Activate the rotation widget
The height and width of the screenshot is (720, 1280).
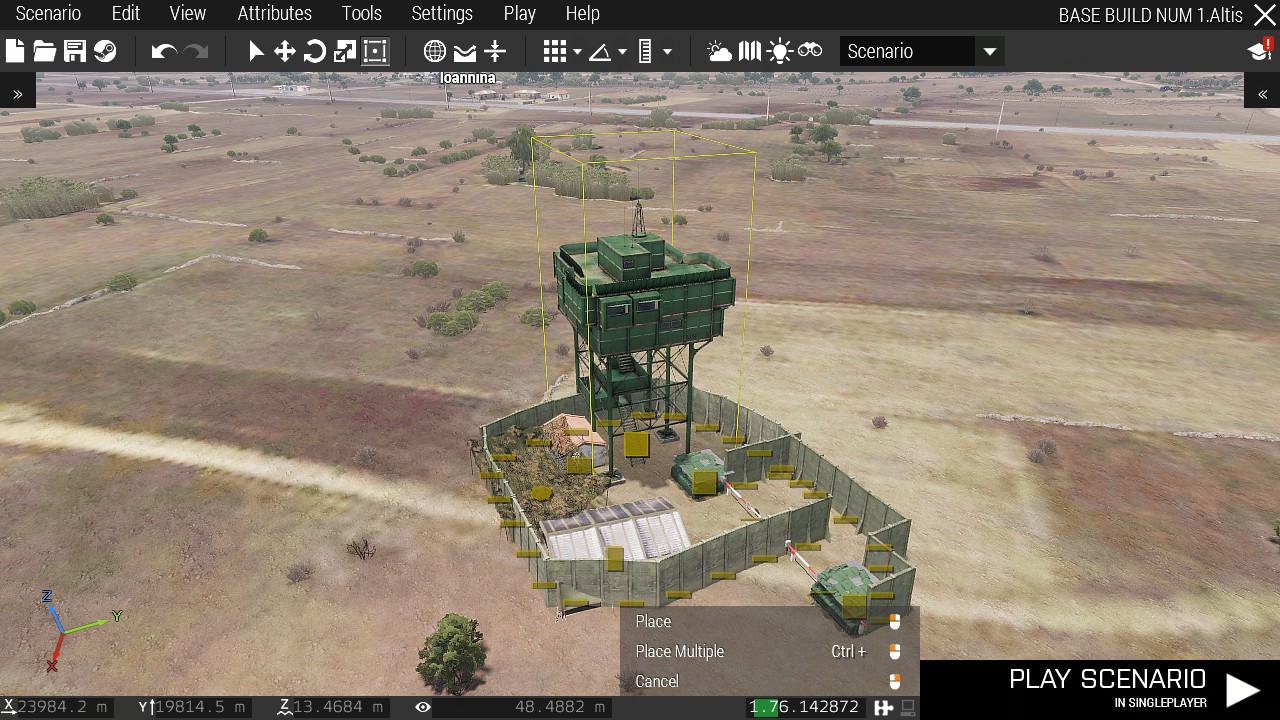315,52
